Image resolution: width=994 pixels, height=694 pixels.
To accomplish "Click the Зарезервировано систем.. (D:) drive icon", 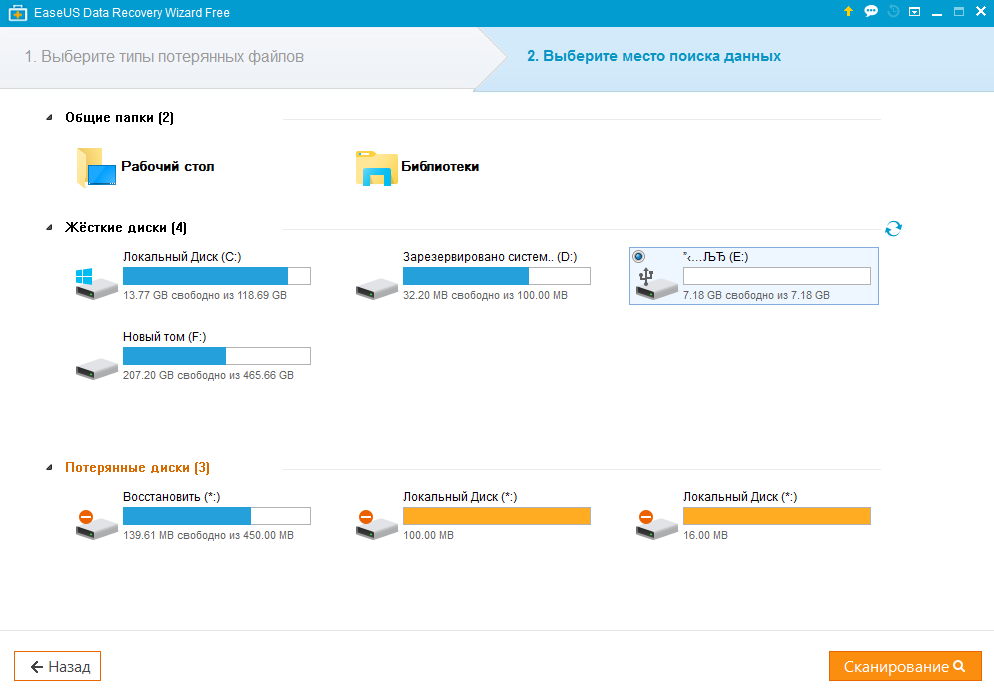I will pyautogui.click(x=377, y=288).
